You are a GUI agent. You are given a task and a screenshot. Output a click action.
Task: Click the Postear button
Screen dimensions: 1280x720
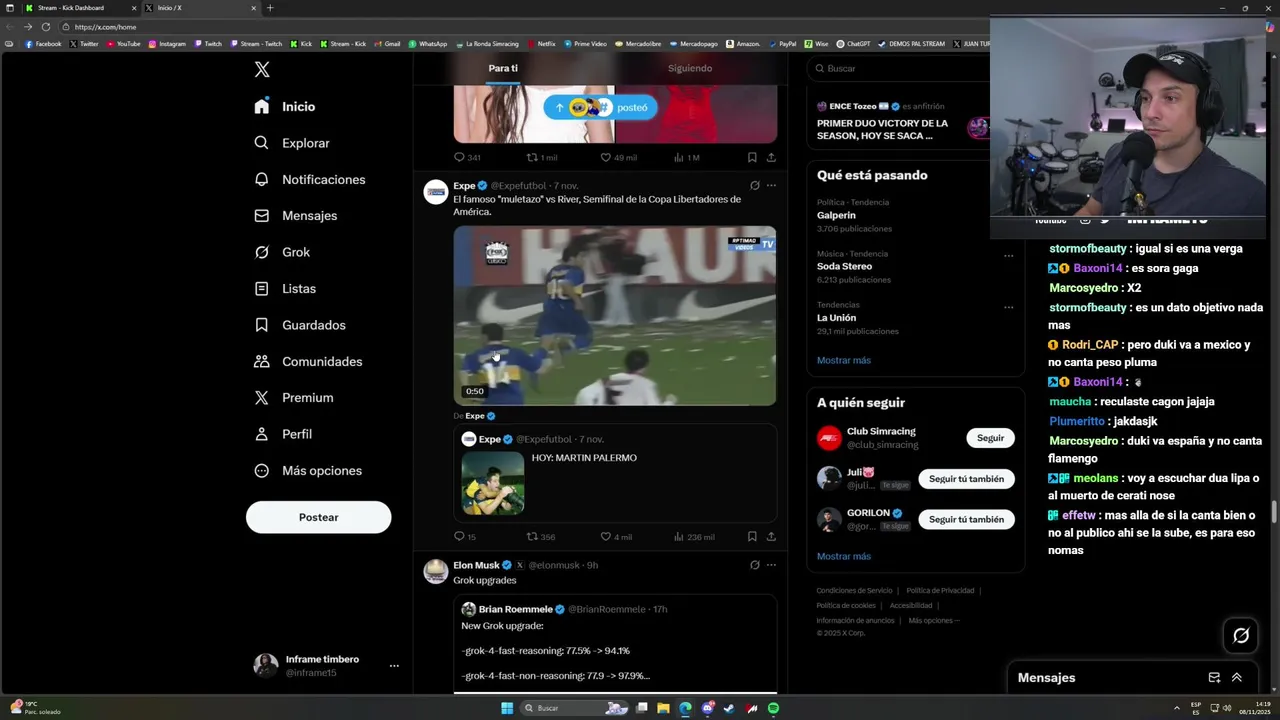tap(319, 517)
